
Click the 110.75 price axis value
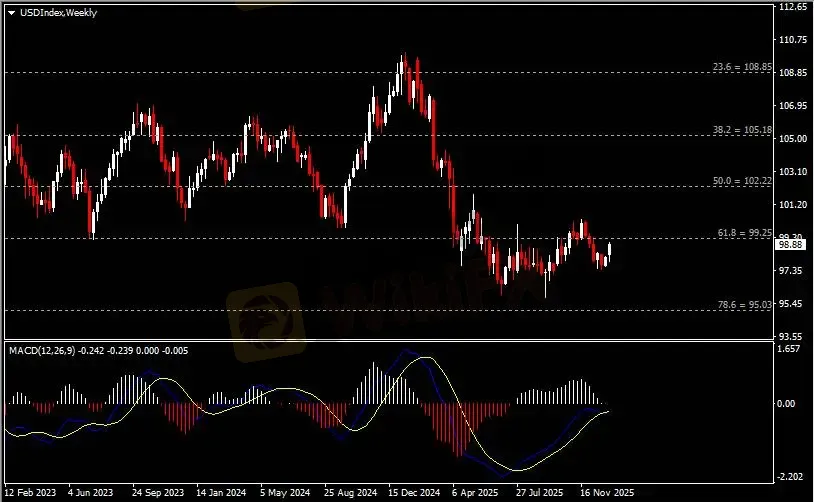pos(792,40)
